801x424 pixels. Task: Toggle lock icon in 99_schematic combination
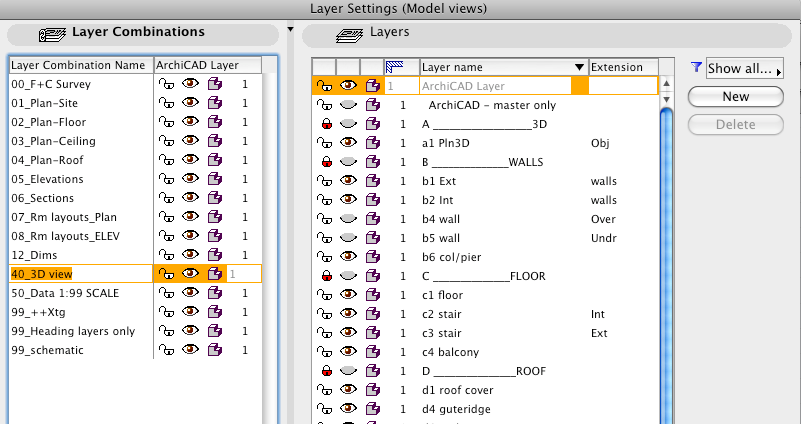pos(166,350)
